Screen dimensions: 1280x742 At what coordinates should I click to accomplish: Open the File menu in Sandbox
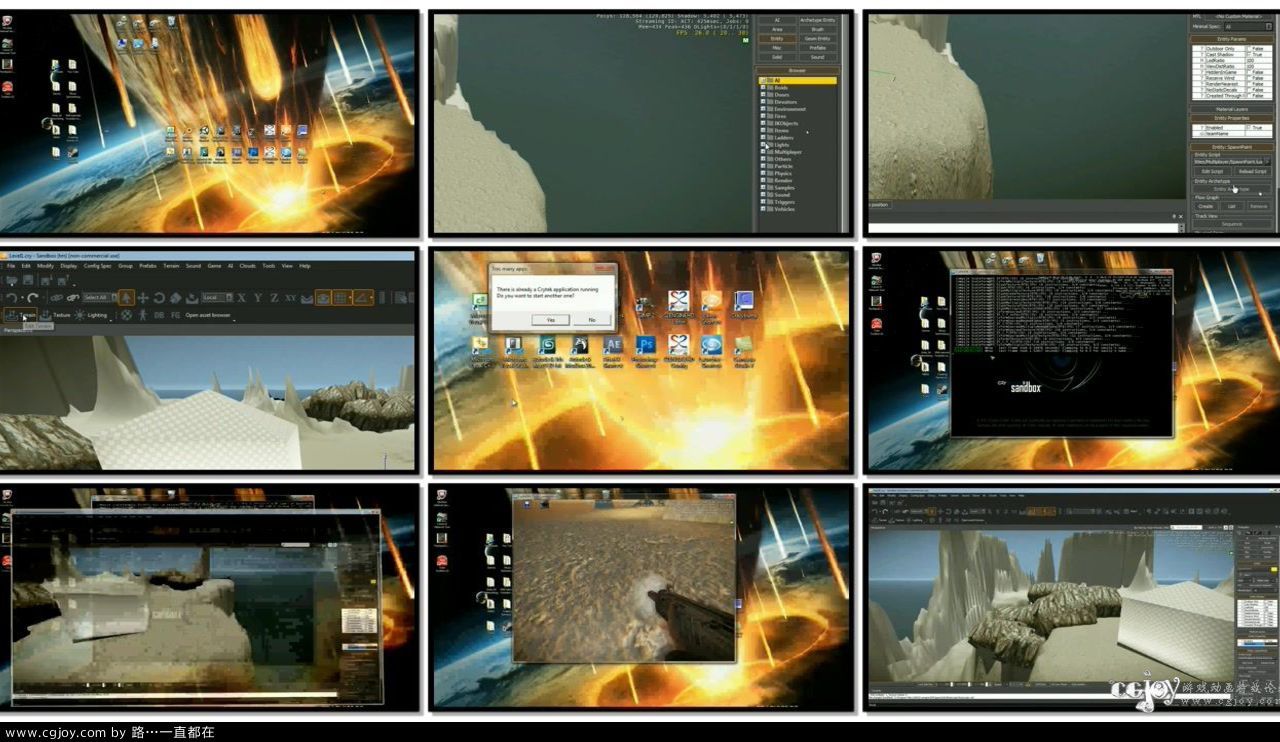pos(11,266)
